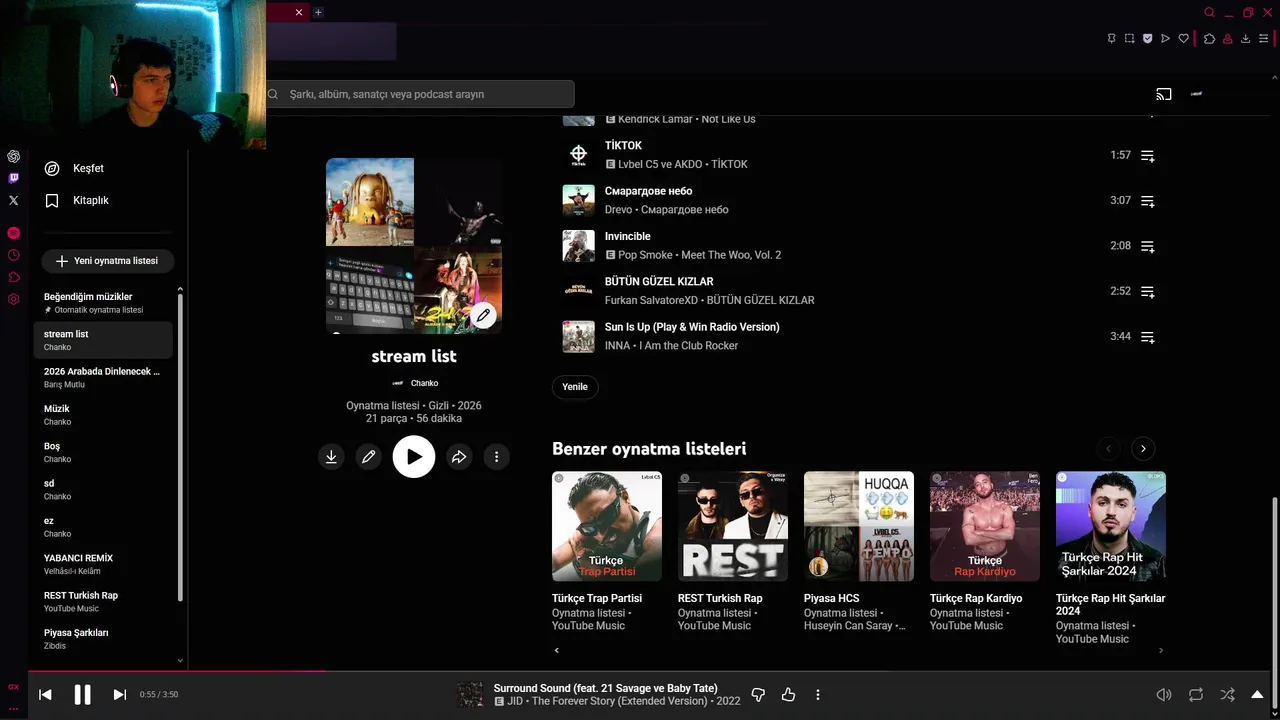The width and height of the screenshot is (1280, 720).
Task: Create a playlist with Yeni oynatma listesi
Action: [x=107, y=261]
